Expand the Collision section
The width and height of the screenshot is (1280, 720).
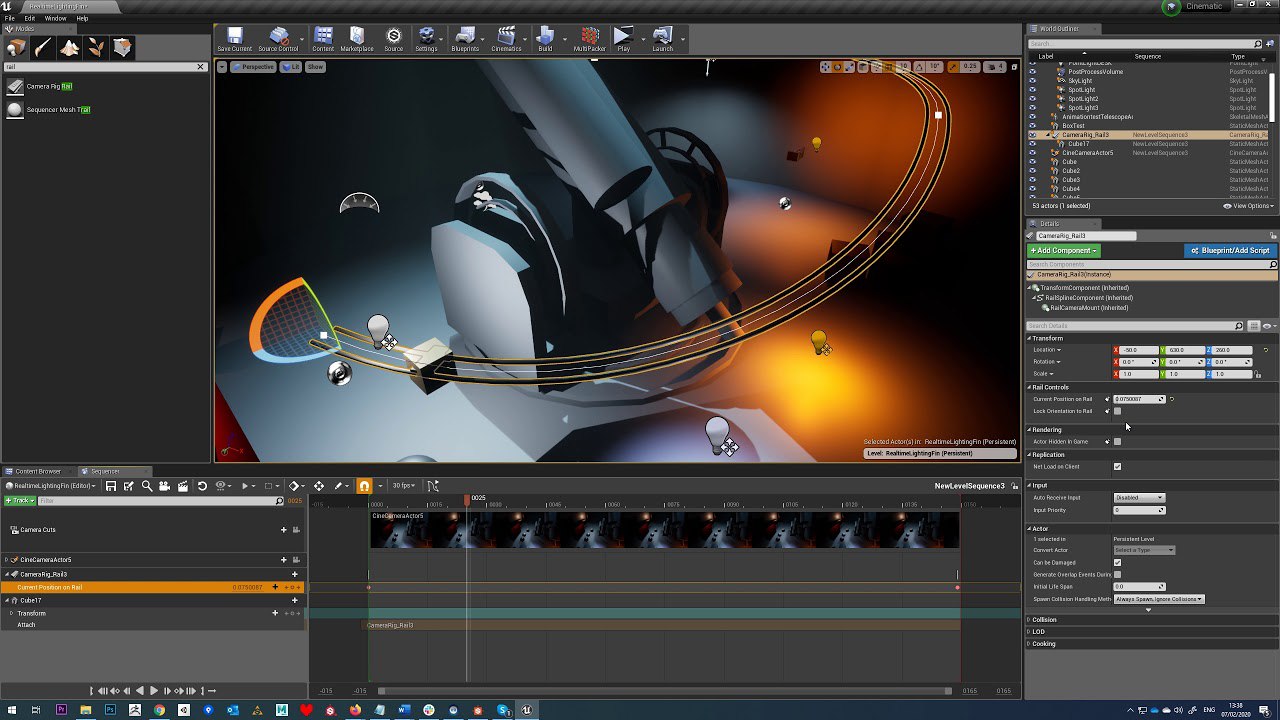[1044, 620]
